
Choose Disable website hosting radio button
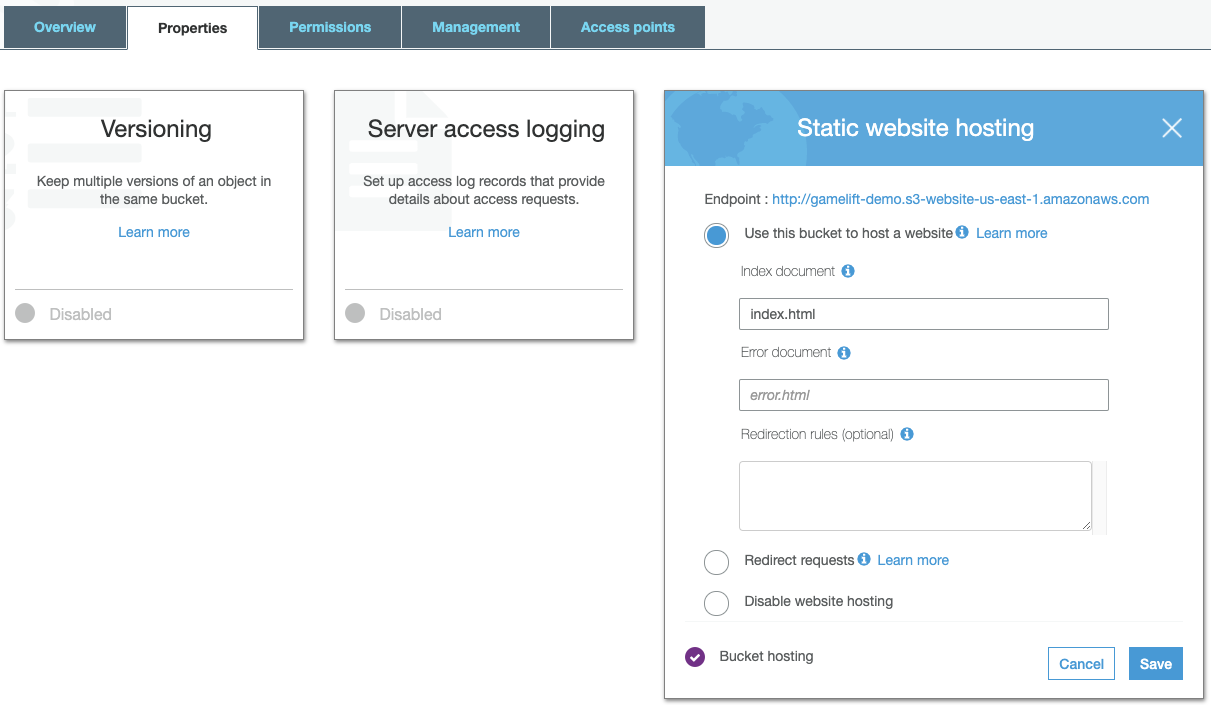[717, 603]
